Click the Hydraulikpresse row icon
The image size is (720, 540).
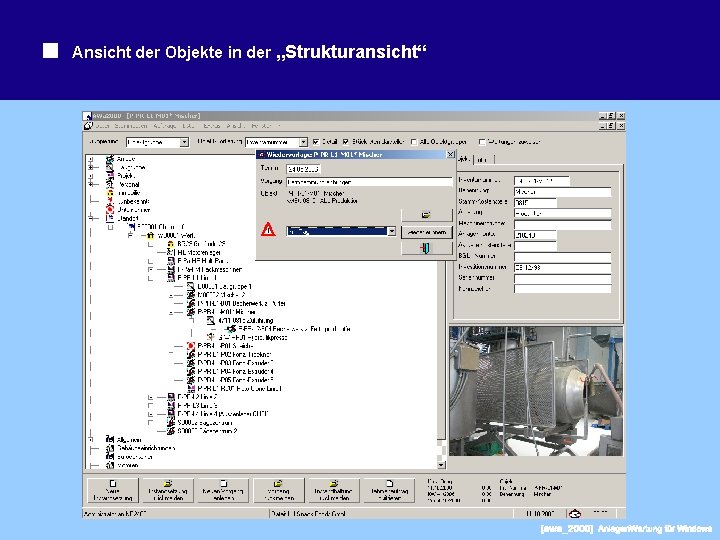point(211,337)
